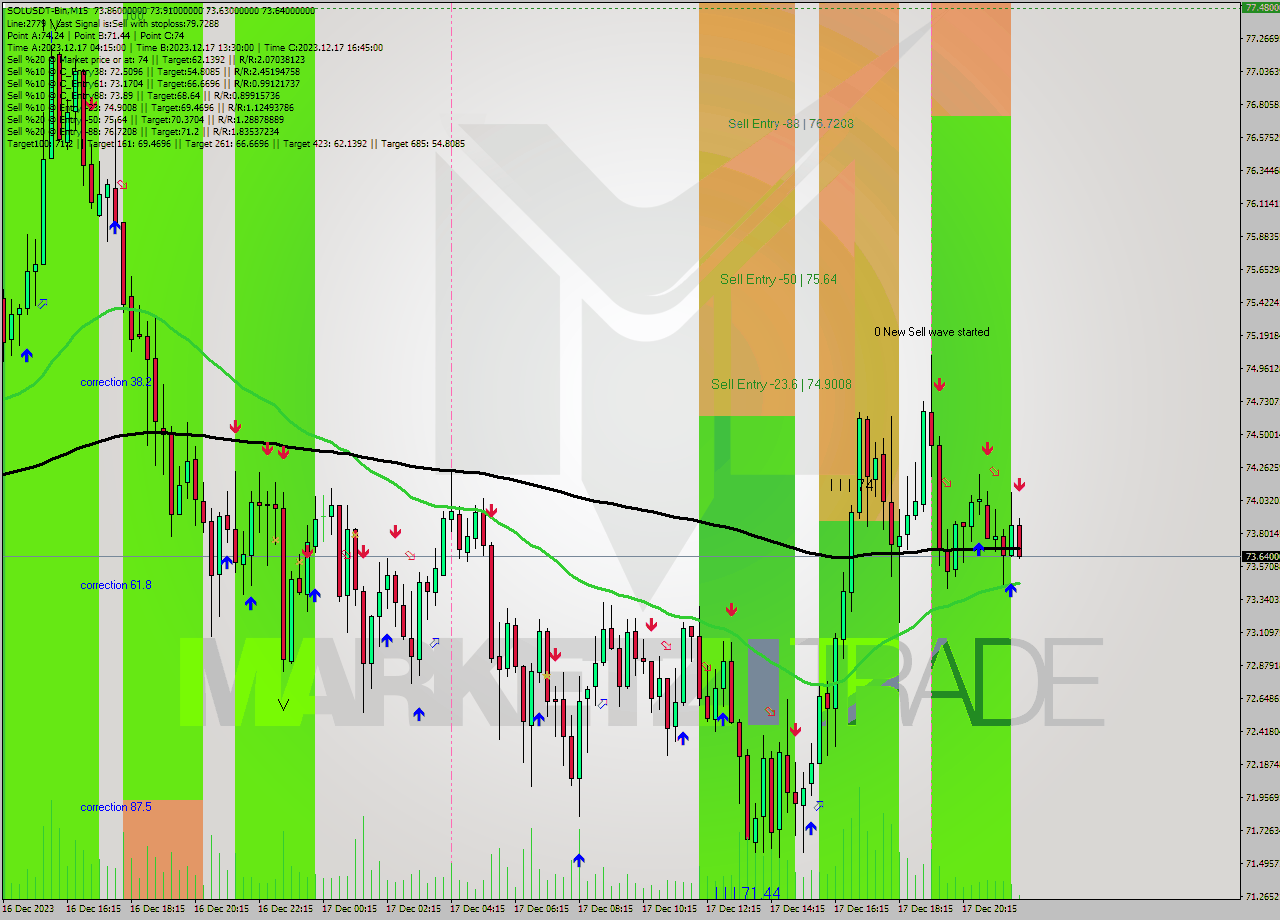Click the 75.1918 price axis value

pos(1262,335)
